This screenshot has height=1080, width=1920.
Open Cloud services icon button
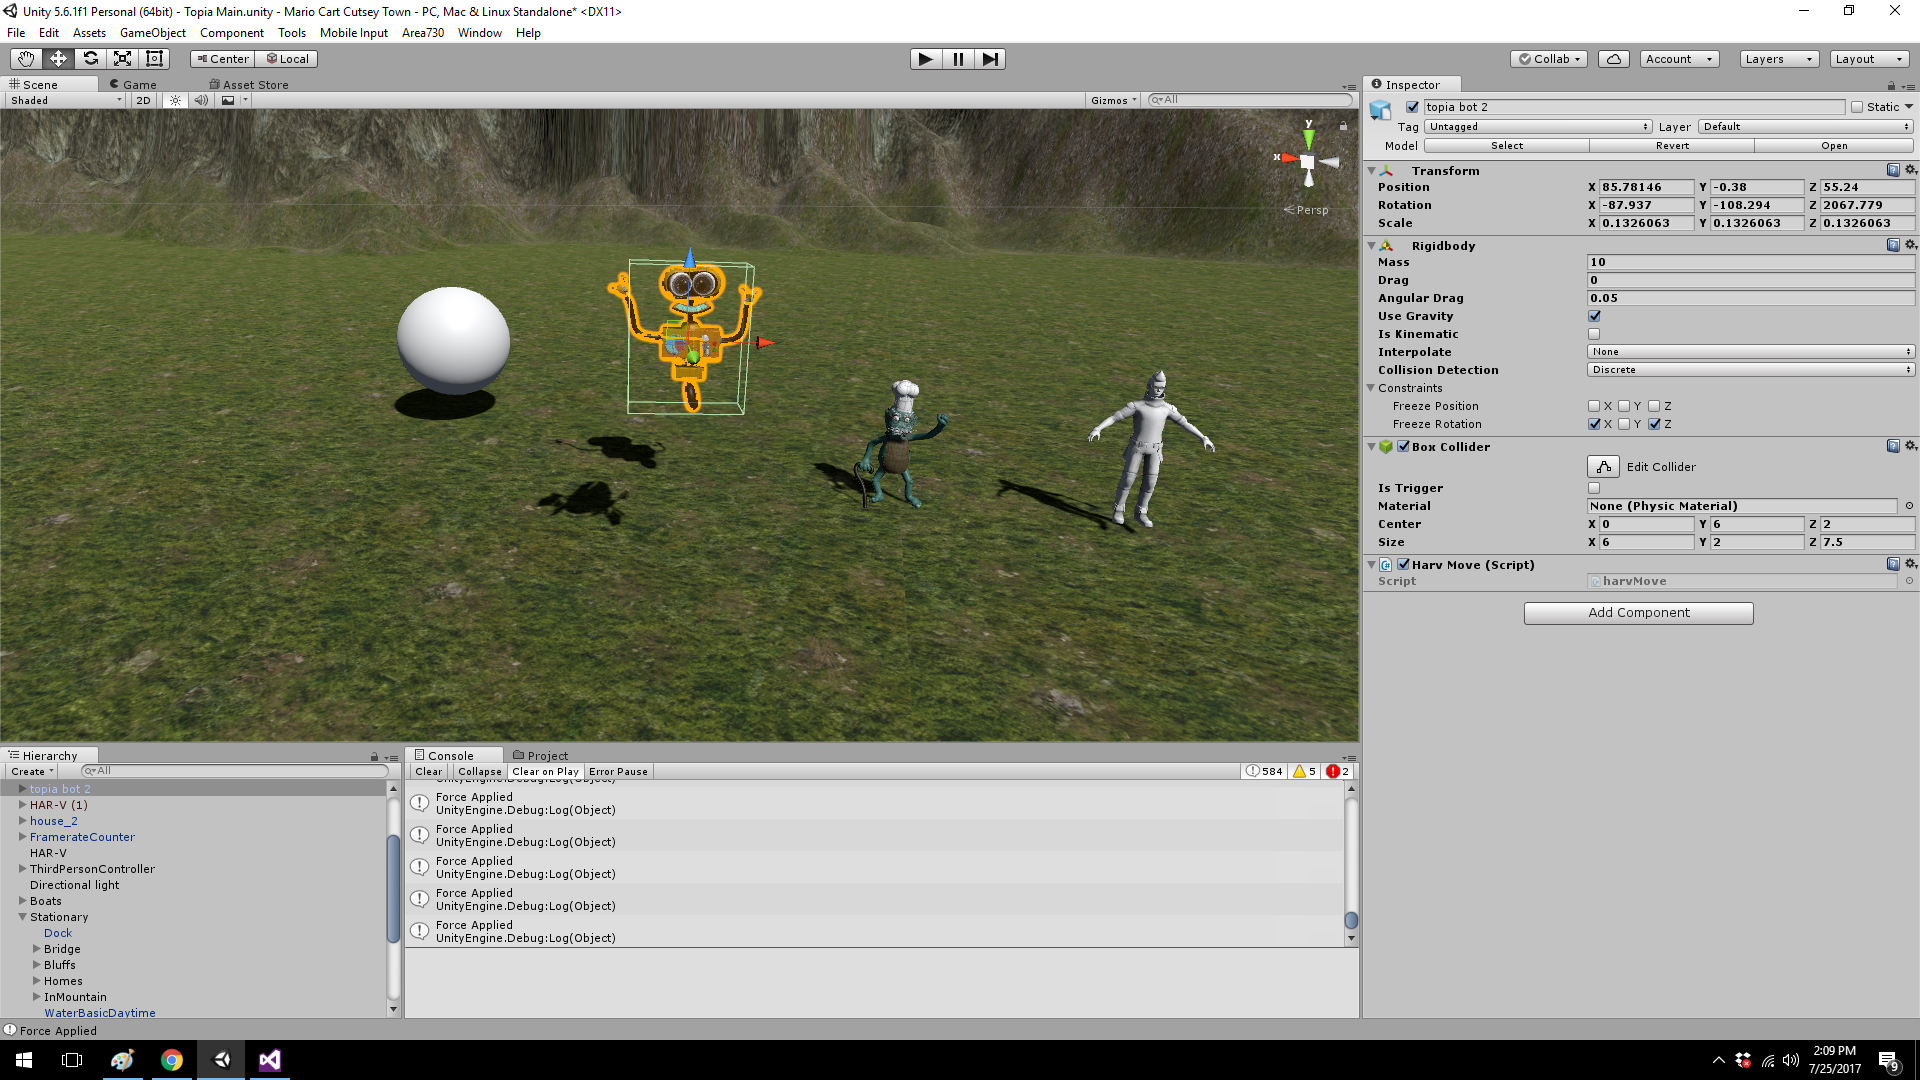[1613, 59]
